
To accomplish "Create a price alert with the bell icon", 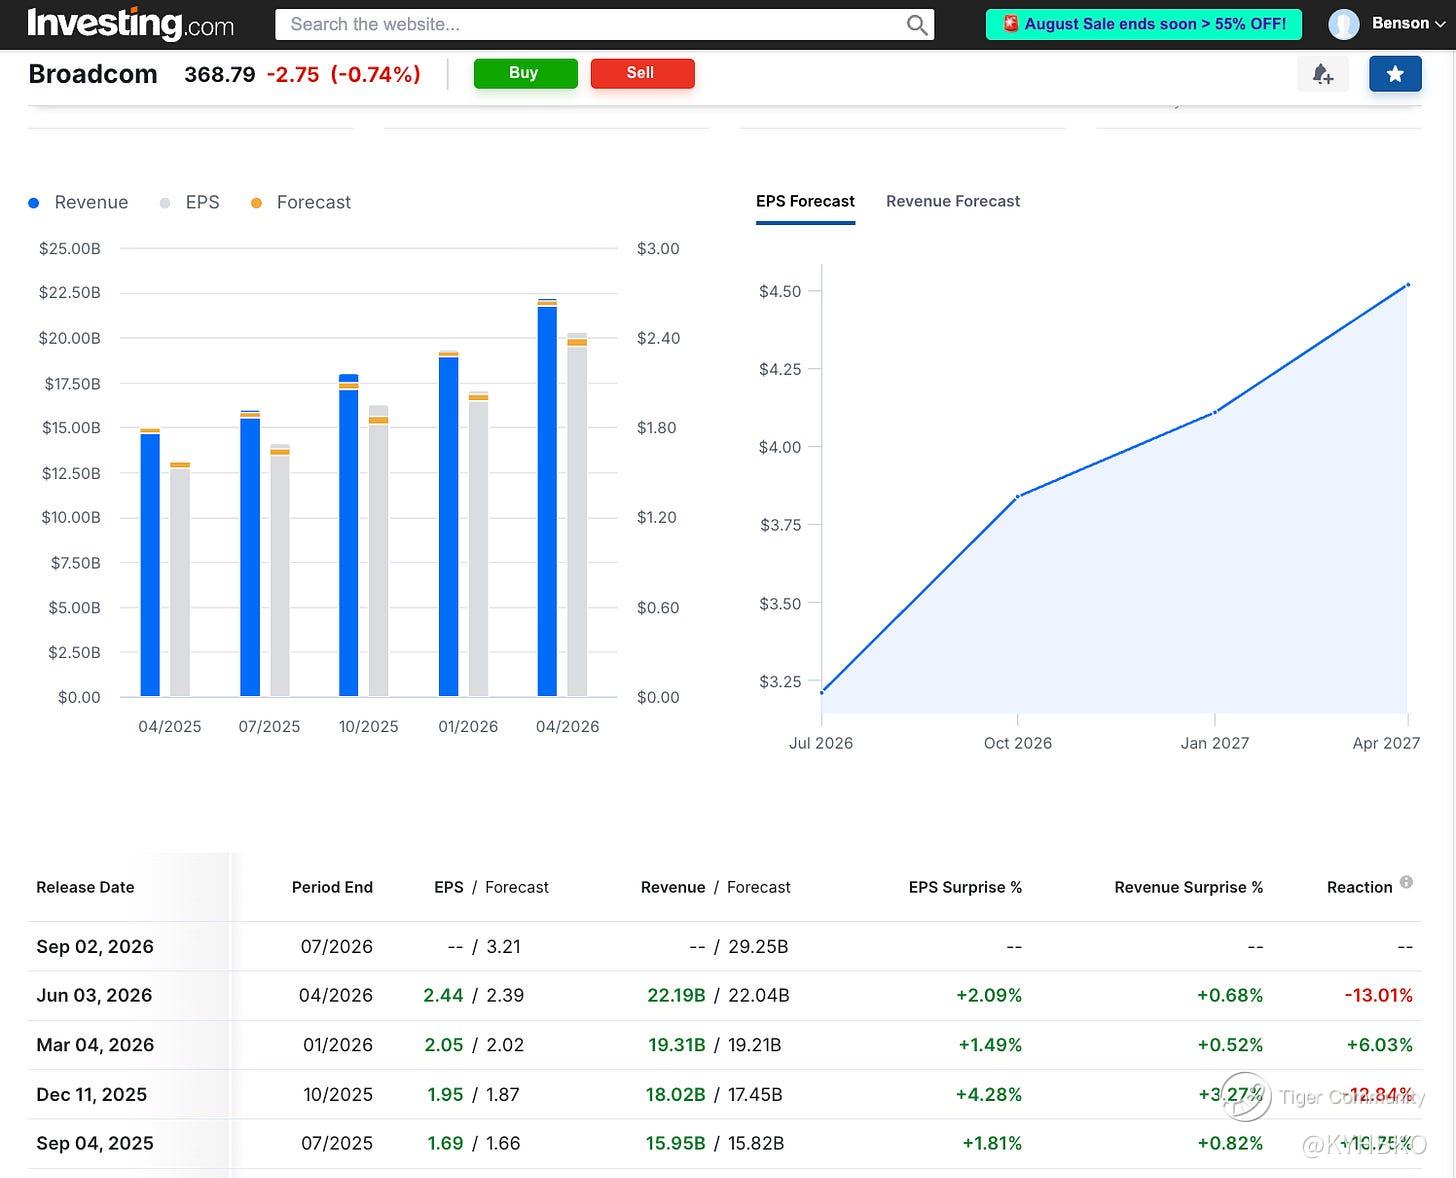I will (x=1322, y=73).
